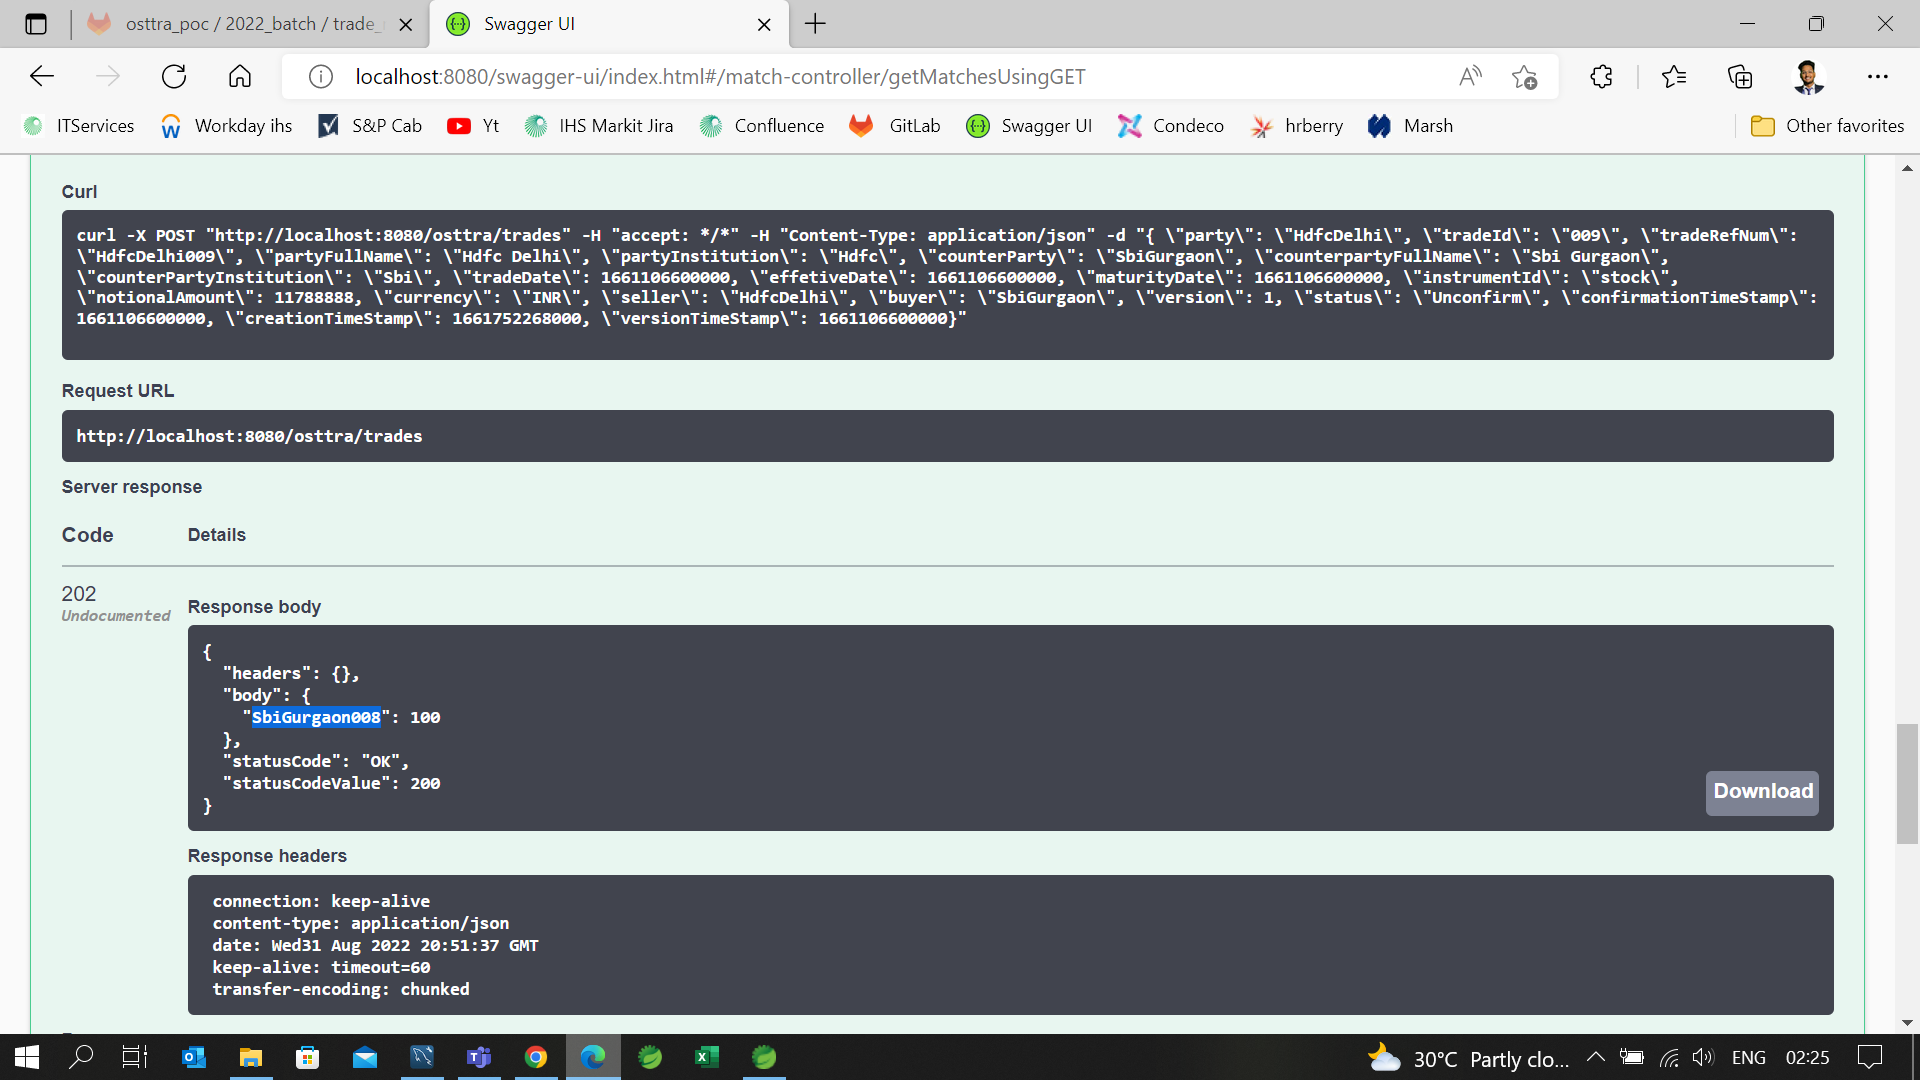
Task: Open taskbar Search
Action: click(x=81, y=1057)
